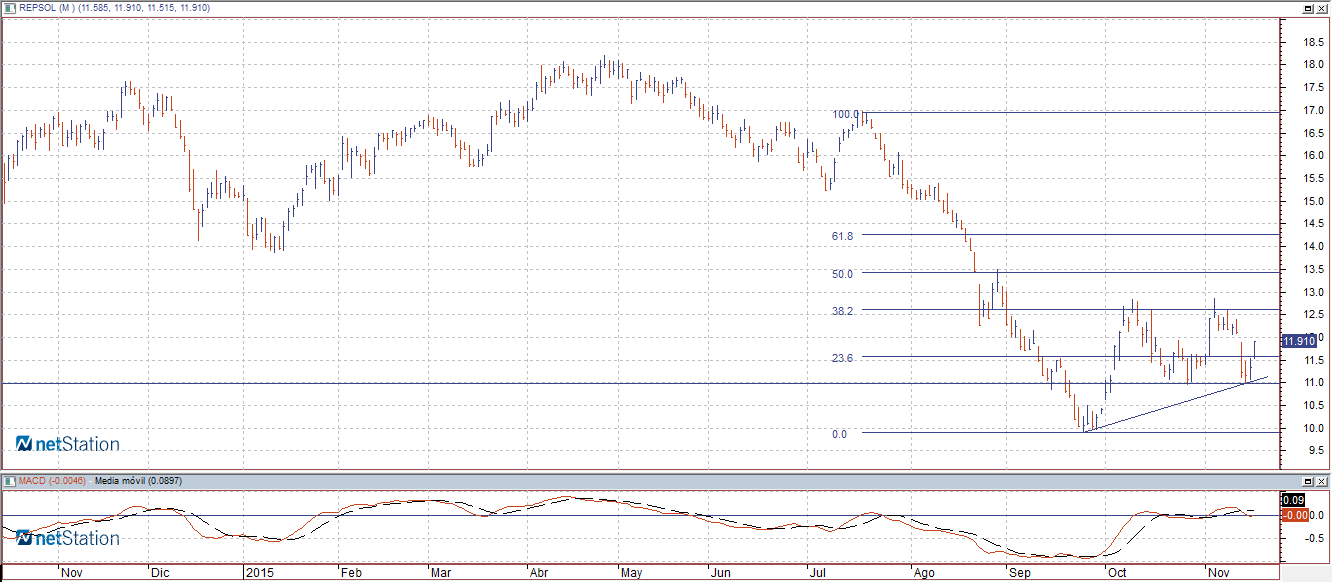
Task: Close the REPSOL price chart panel
Action: tap(1322, 7)
